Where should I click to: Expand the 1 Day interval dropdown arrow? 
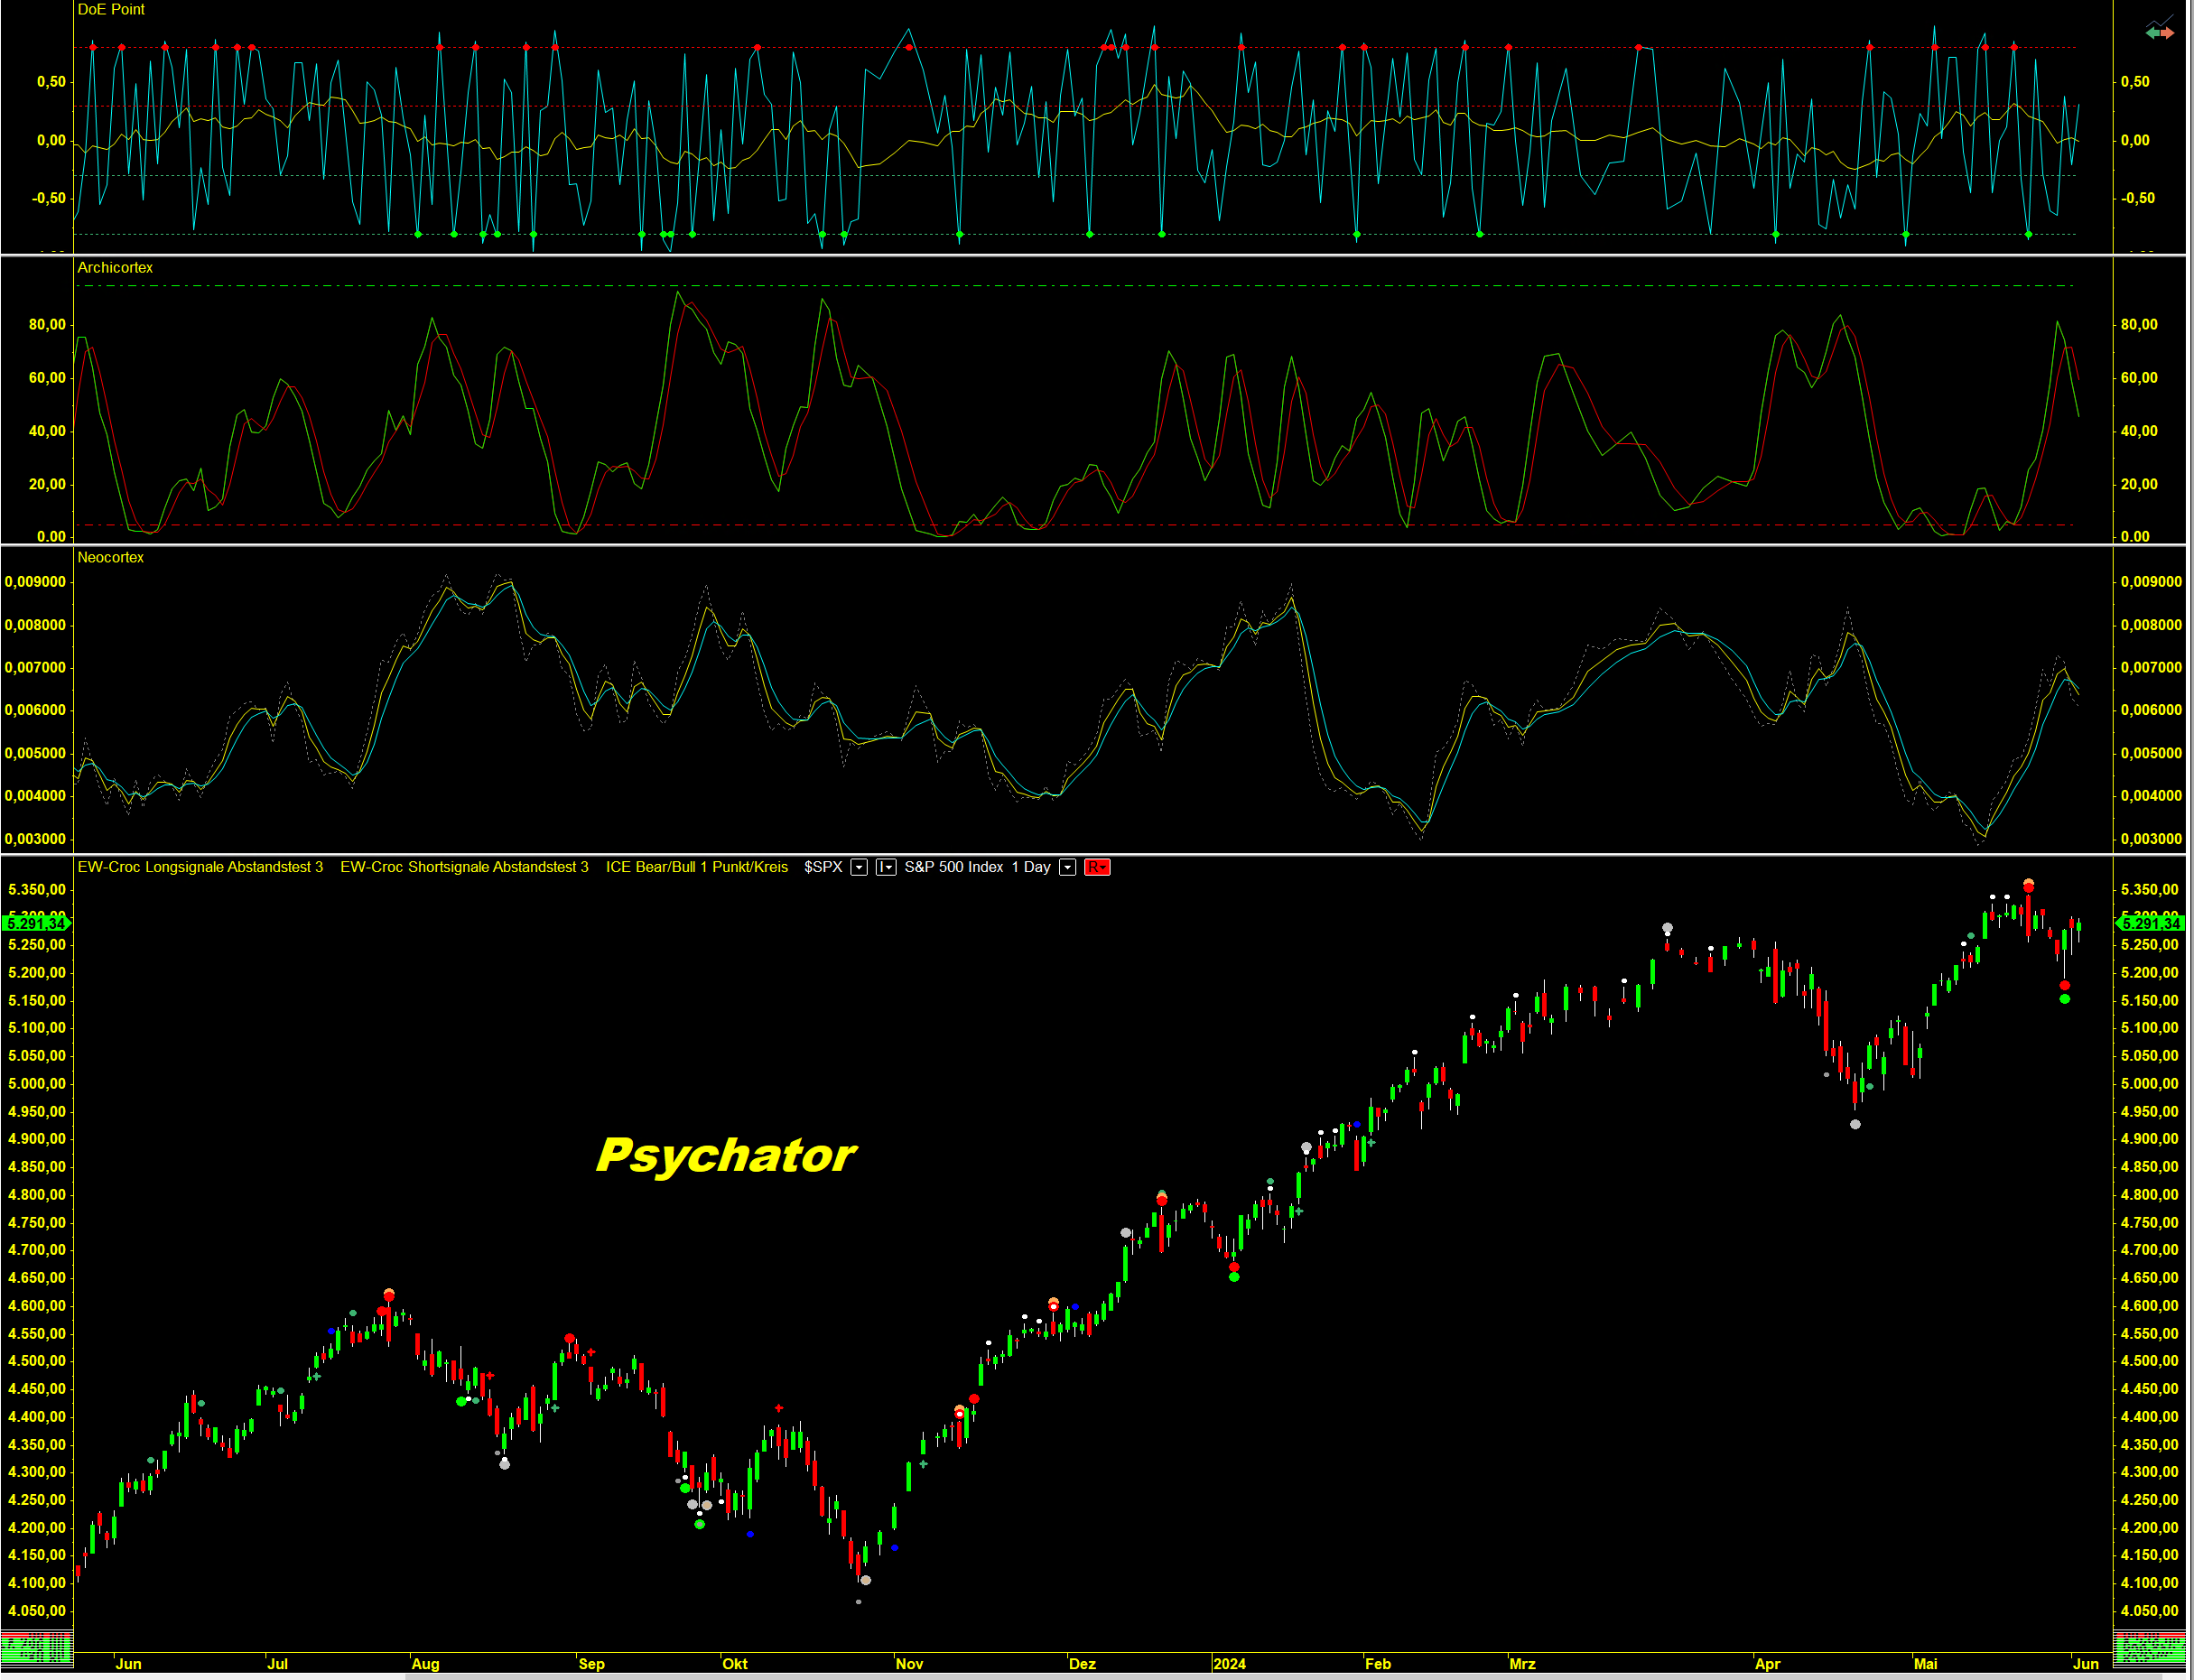point(1067,867)
